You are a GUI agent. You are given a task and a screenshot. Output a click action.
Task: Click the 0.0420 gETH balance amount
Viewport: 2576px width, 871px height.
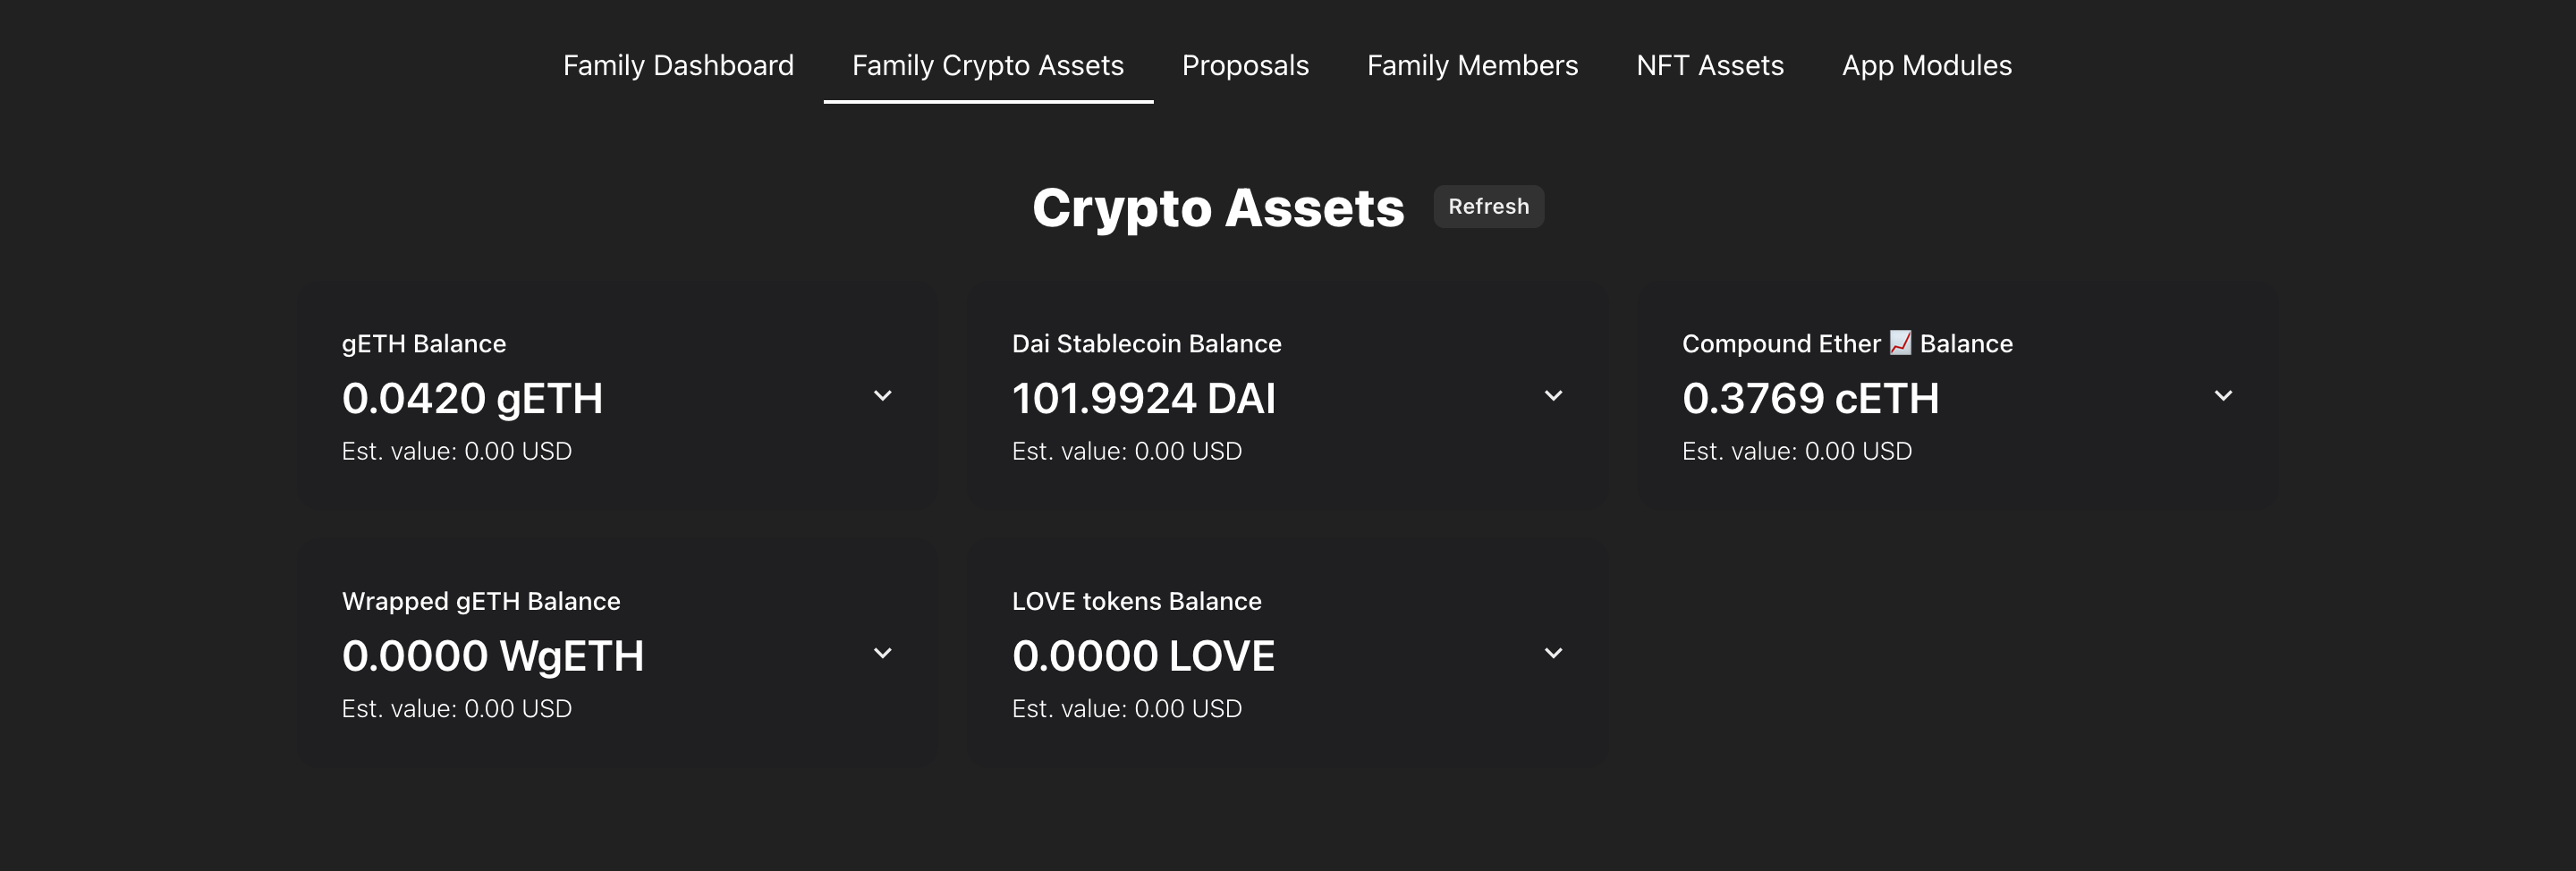(472, 398)
